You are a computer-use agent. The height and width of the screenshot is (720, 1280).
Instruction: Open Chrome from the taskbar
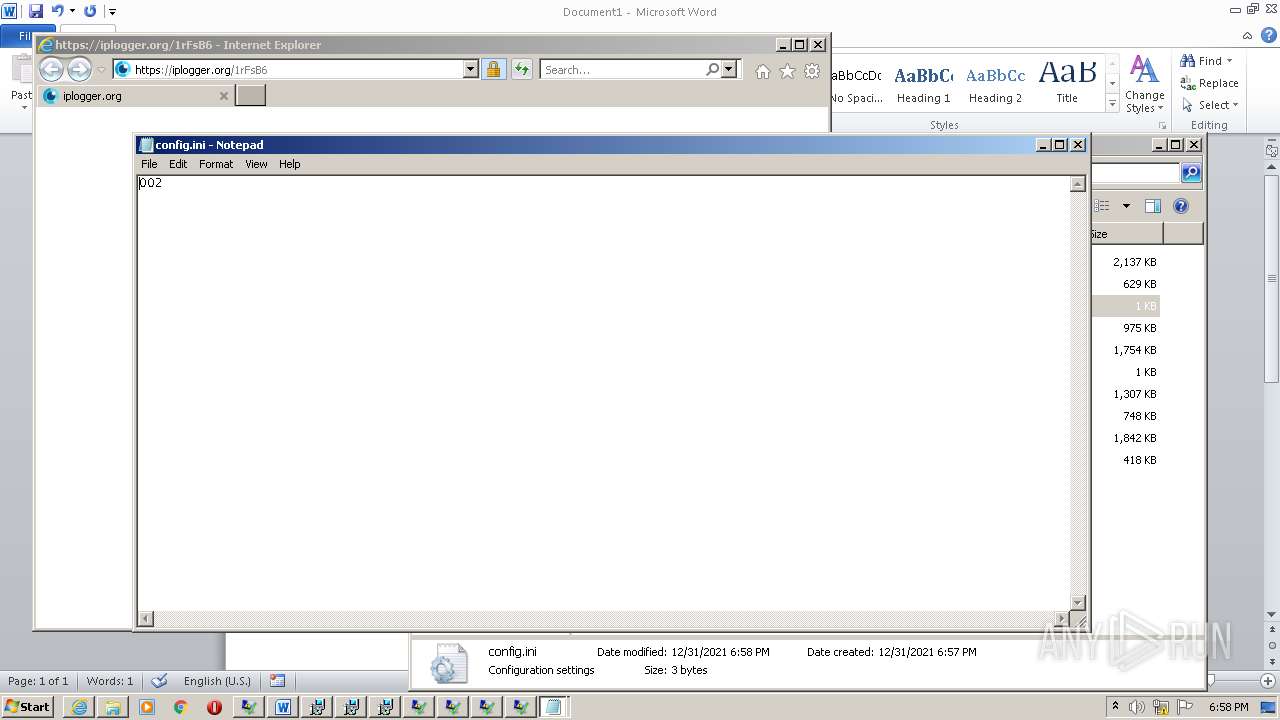click(180, 707)
